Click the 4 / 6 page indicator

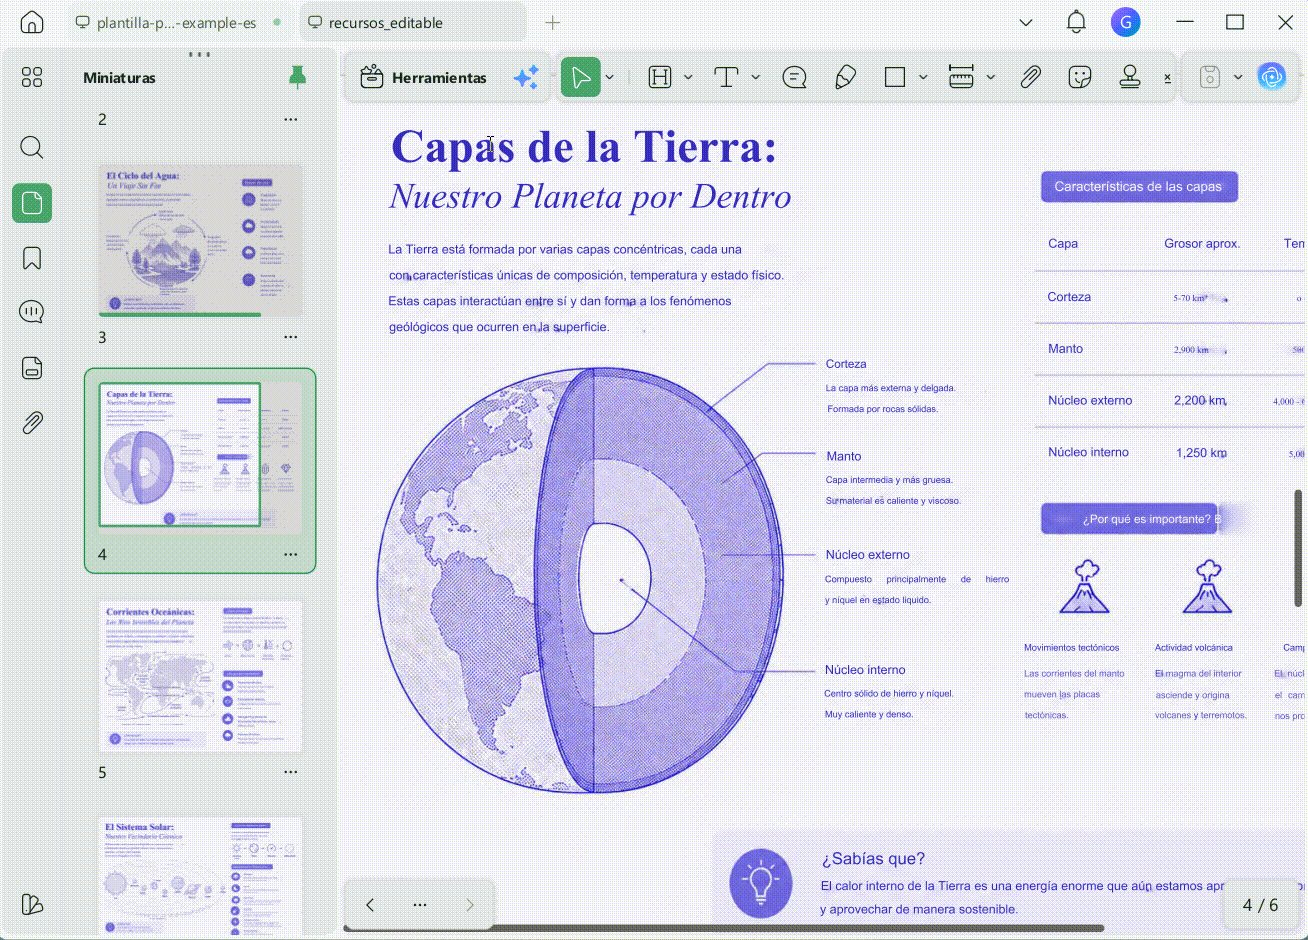click(x=1260, y=905)
